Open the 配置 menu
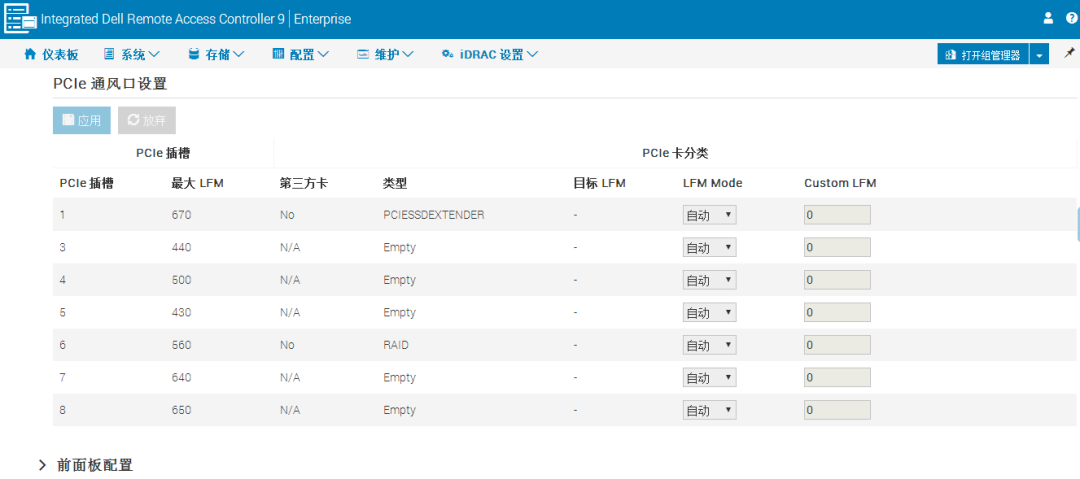 (301, 54)
